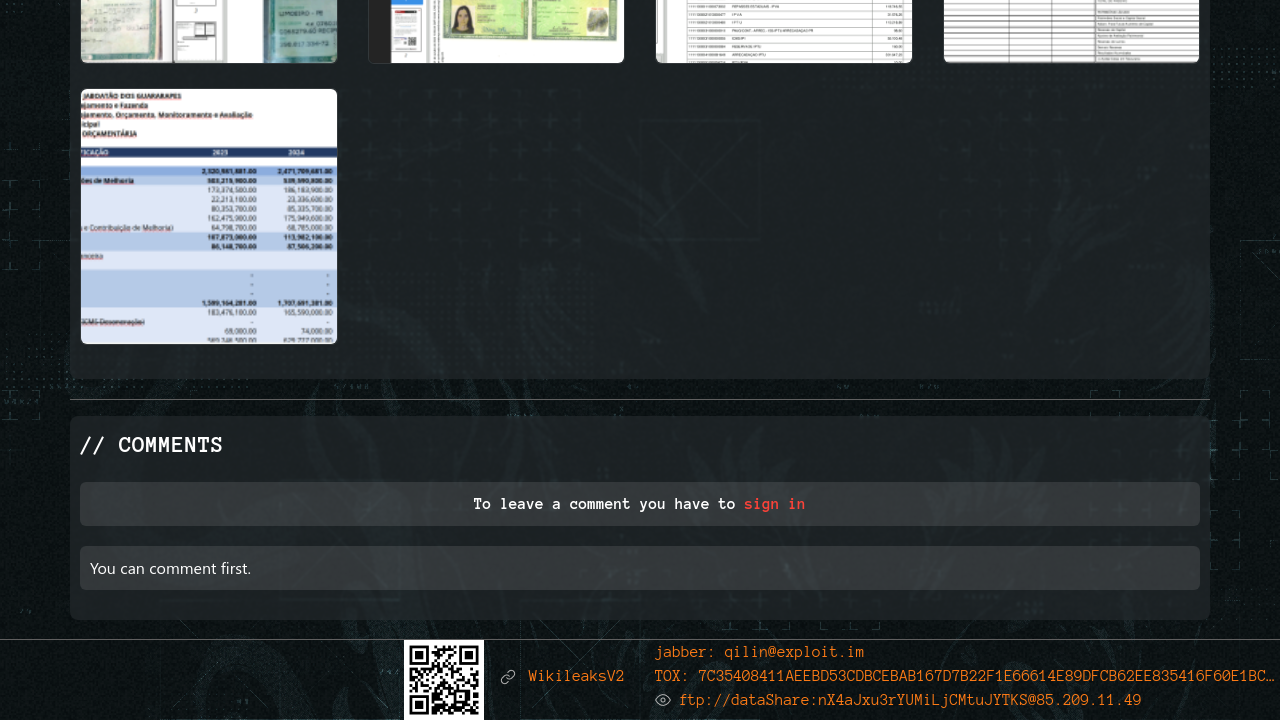
Task: Click the "// COMMENTS" section heading
Action: coord(151,446)
